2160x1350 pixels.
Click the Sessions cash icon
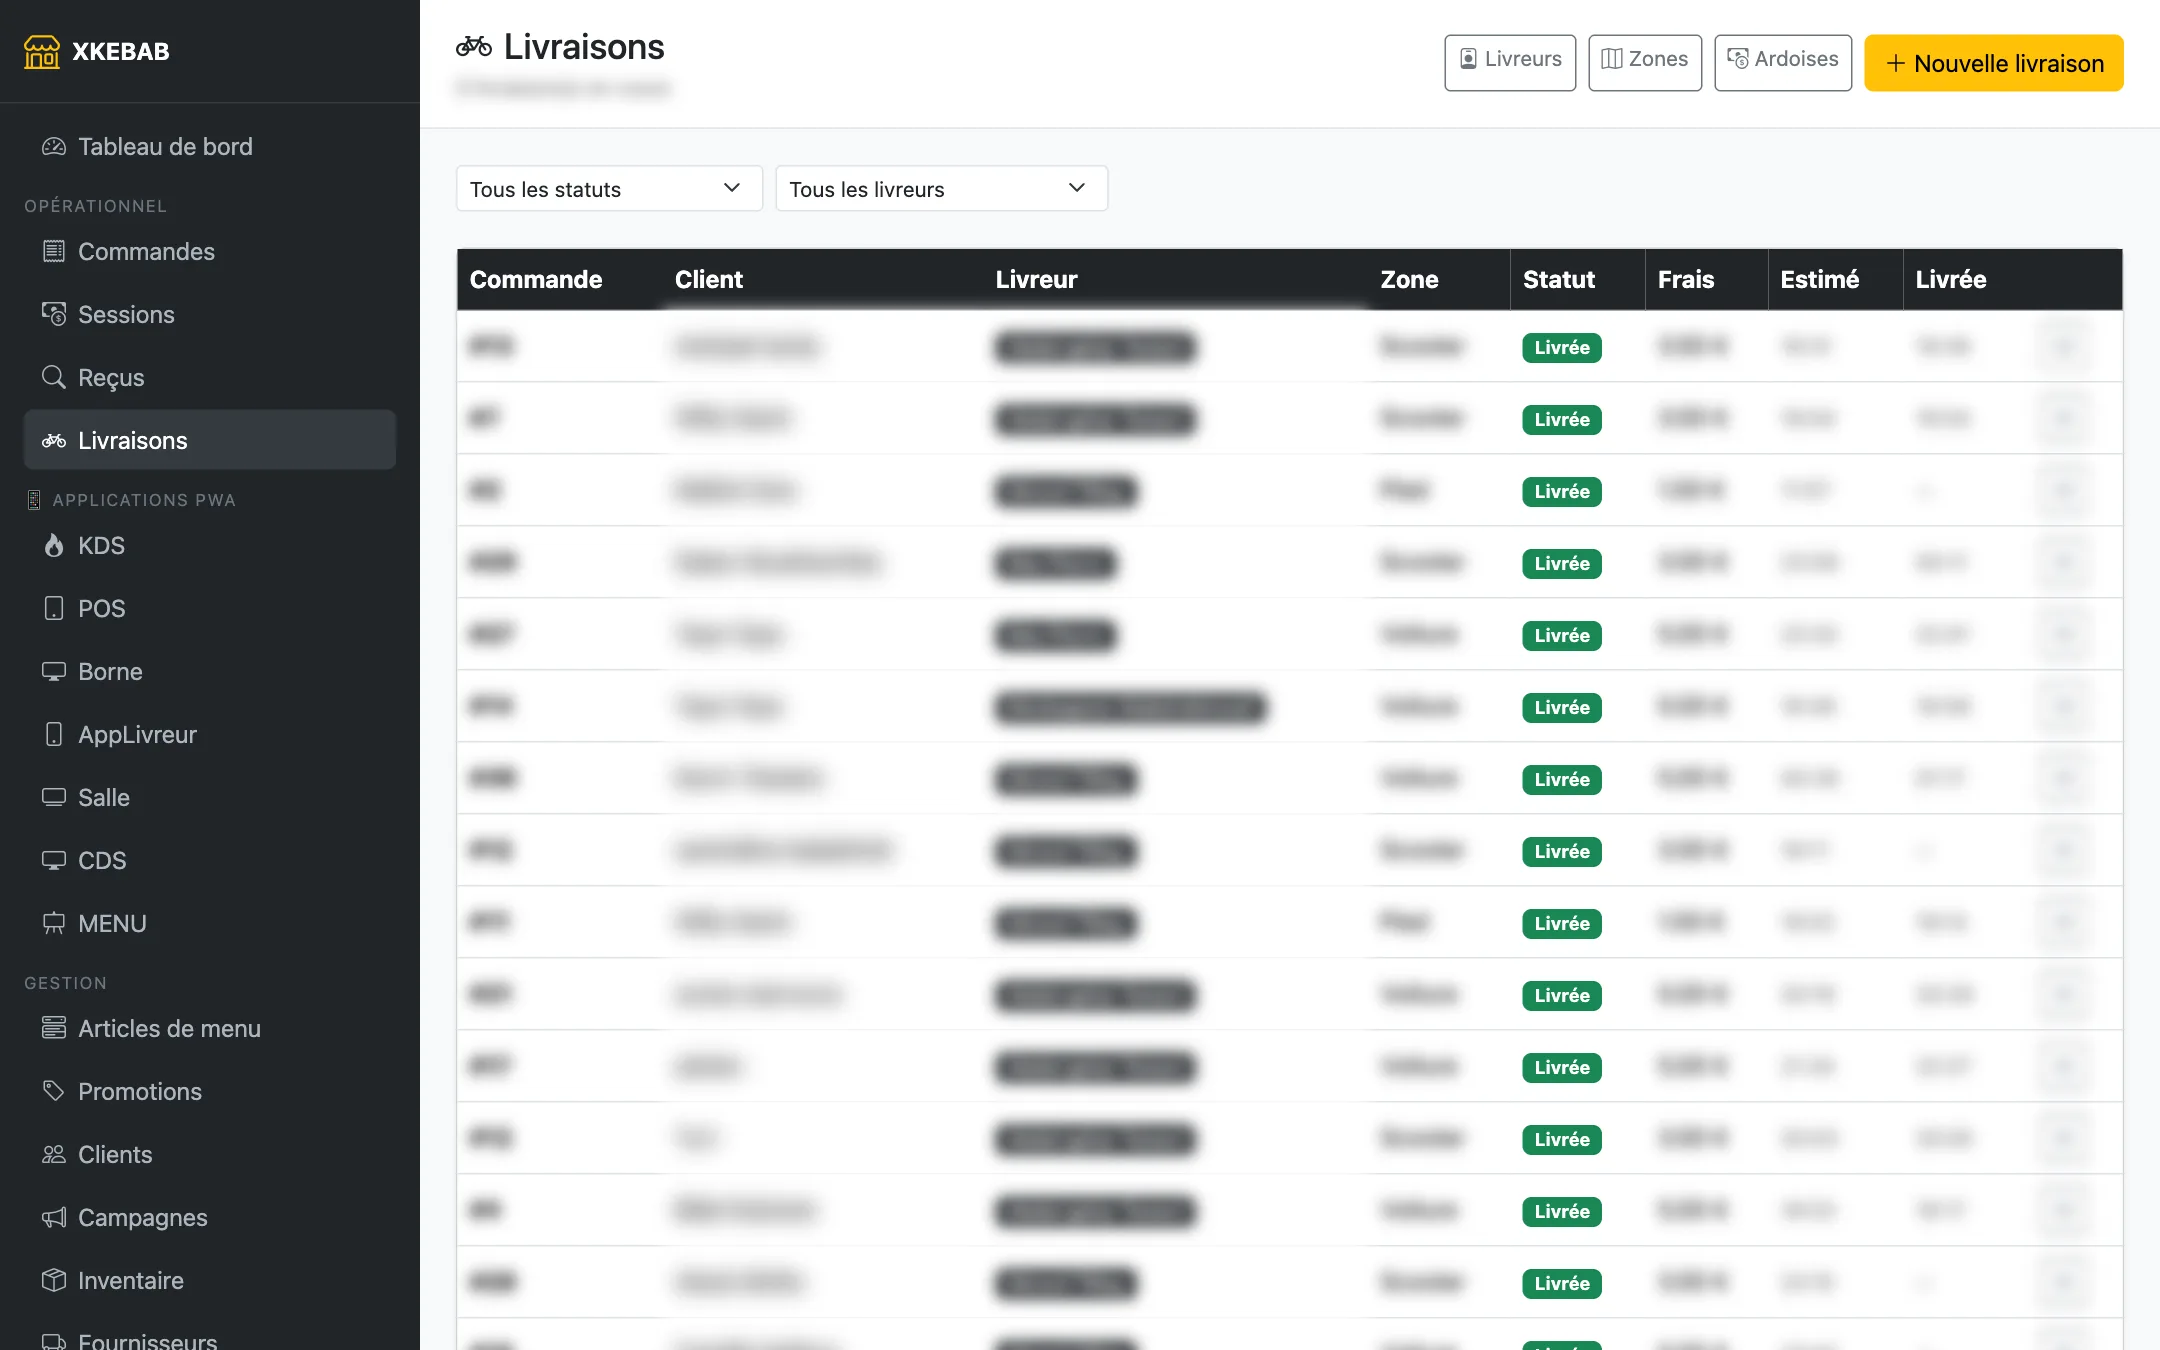[x=54, y=314]
